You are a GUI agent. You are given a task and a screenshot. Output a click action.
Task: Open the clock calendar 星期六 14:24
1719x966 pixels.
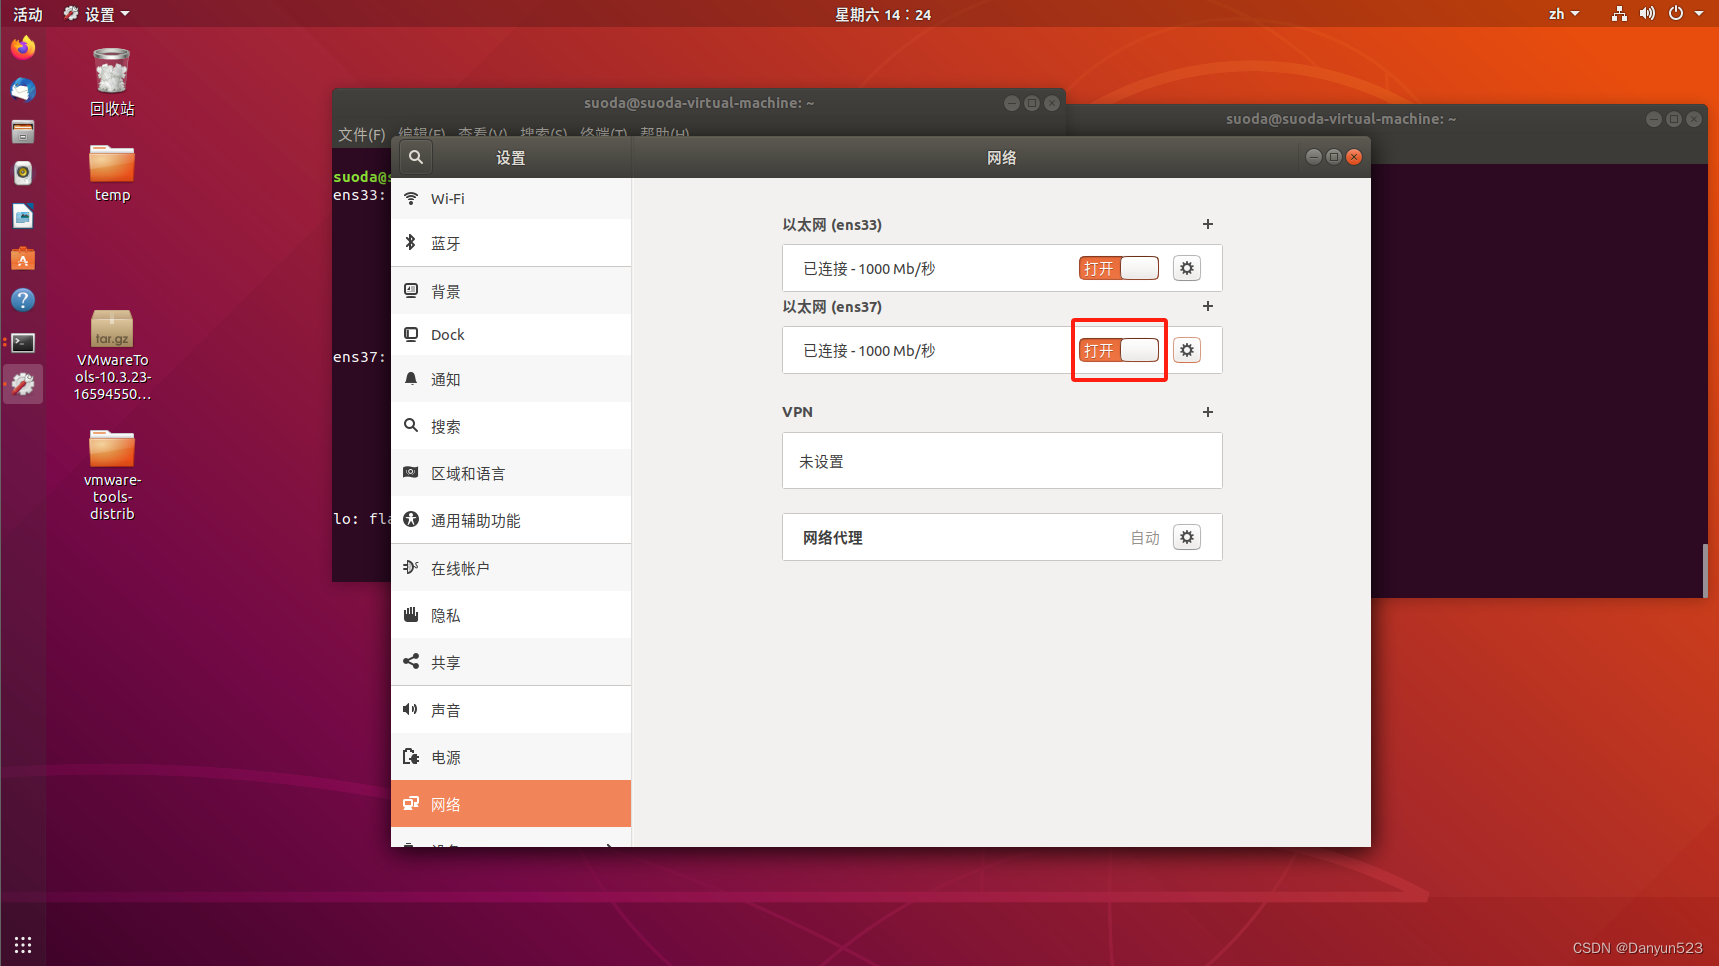click(x=883, y=14)
